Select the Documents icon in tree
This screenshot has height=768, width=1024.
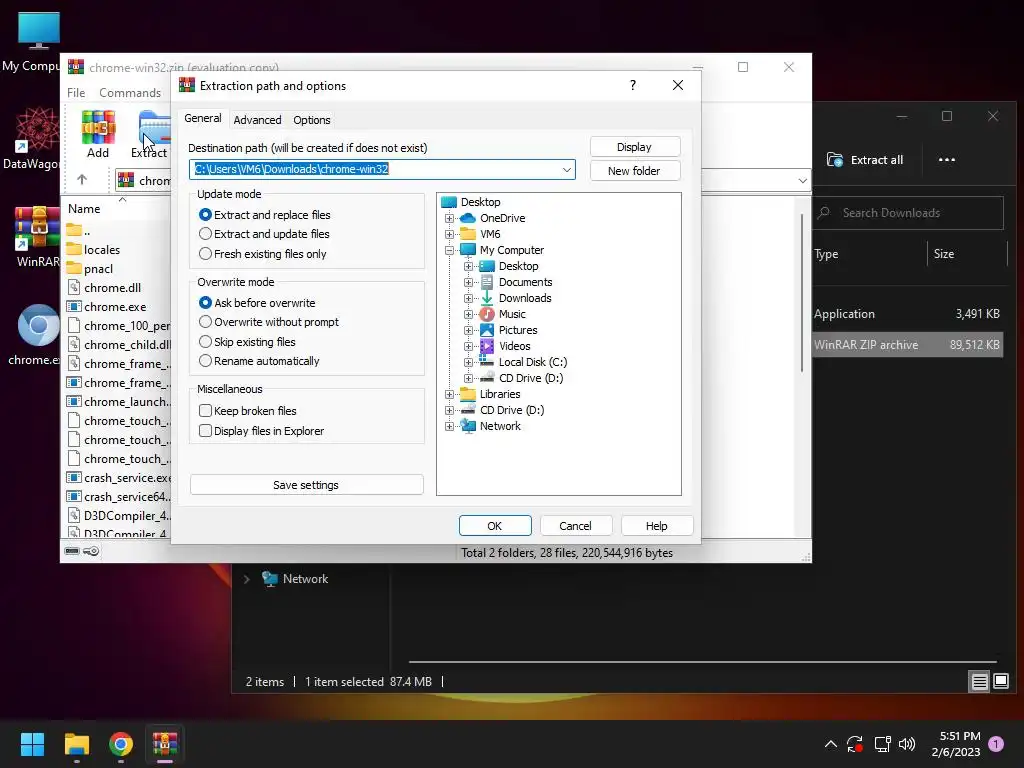[x=487, y=282]
